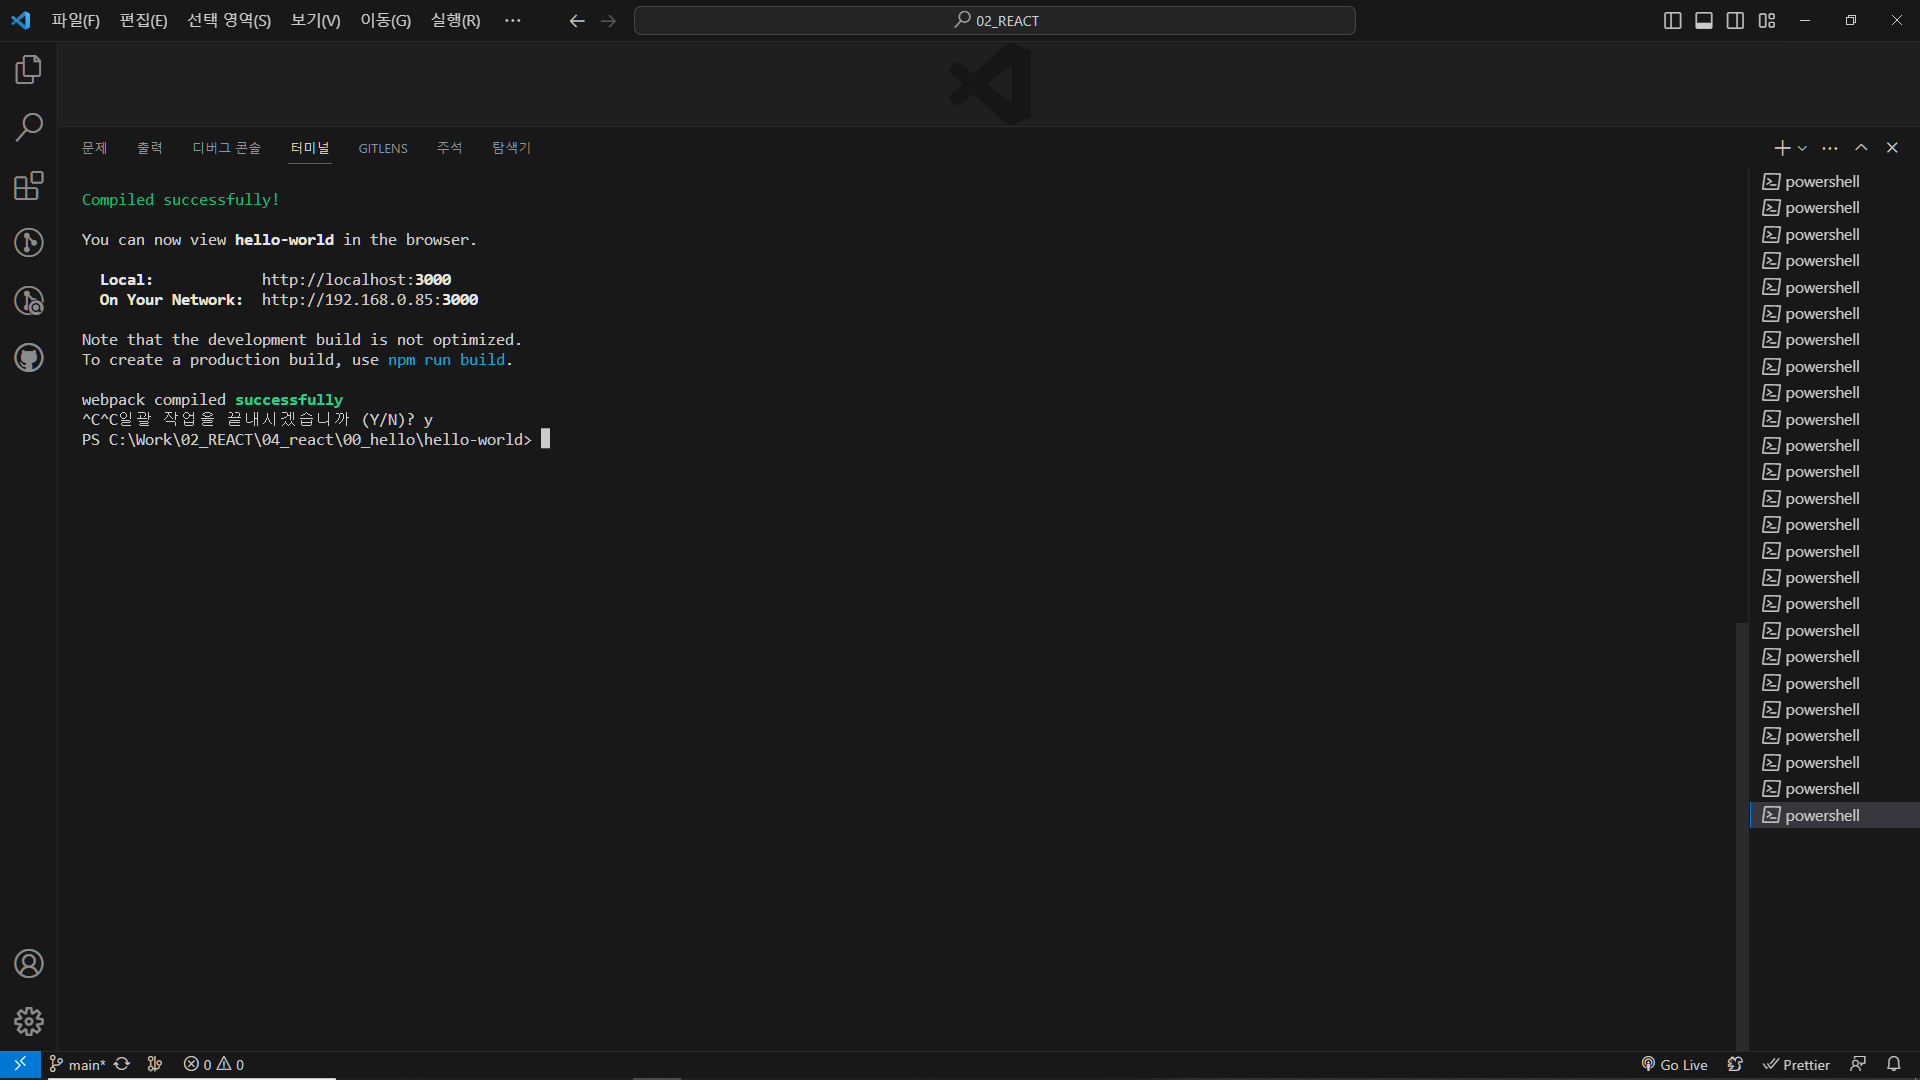Switch to the GITLENS panel tab
This screenshot has height=1080, width=1920.
(x=383, y=148)
